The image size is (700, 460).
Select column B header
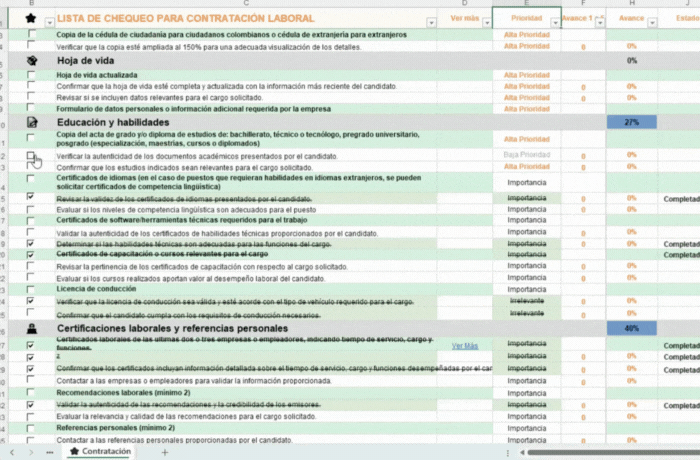[x=31, y=3]
